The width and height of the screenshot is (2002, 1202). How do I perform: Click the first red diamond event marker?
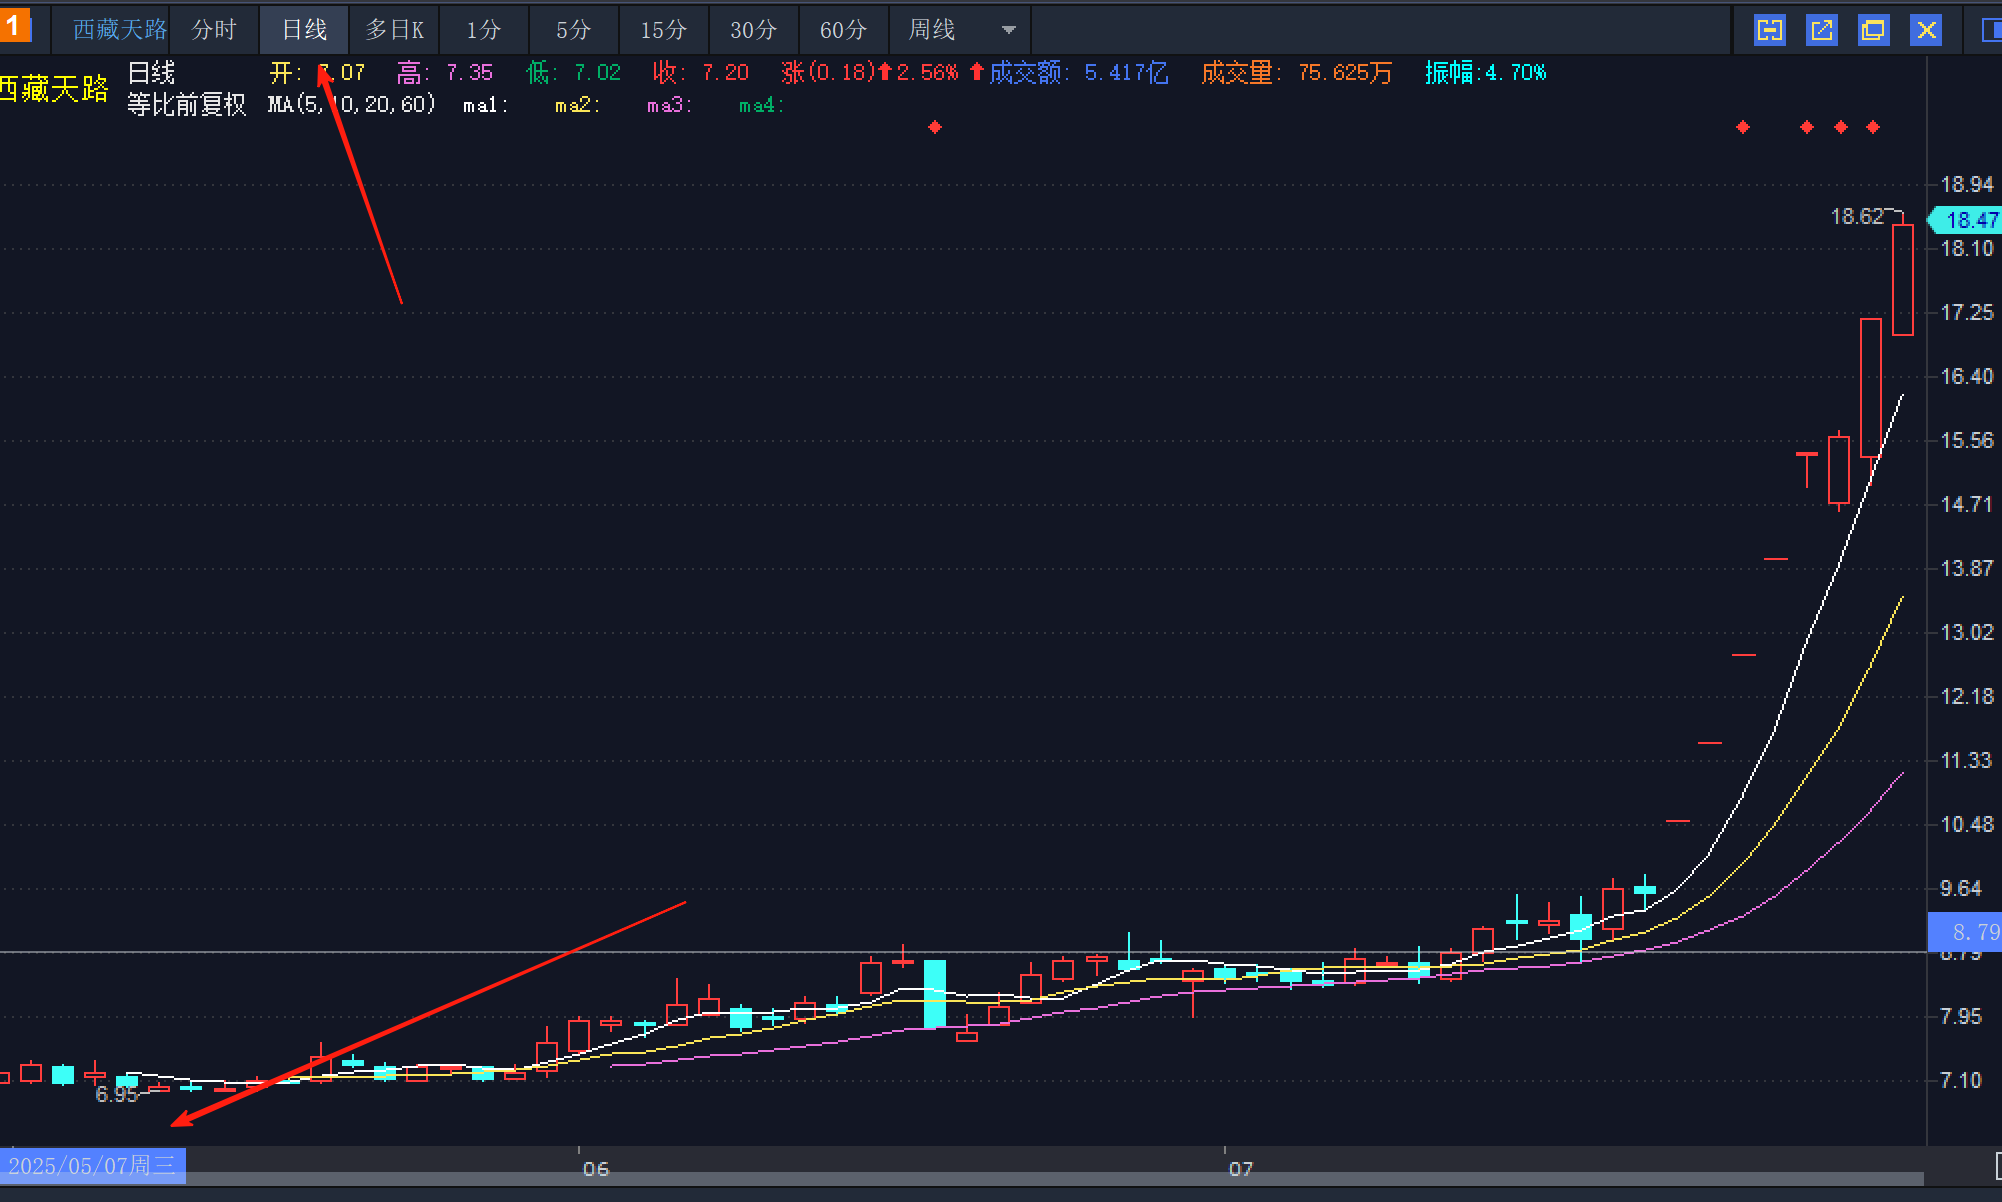935,127
